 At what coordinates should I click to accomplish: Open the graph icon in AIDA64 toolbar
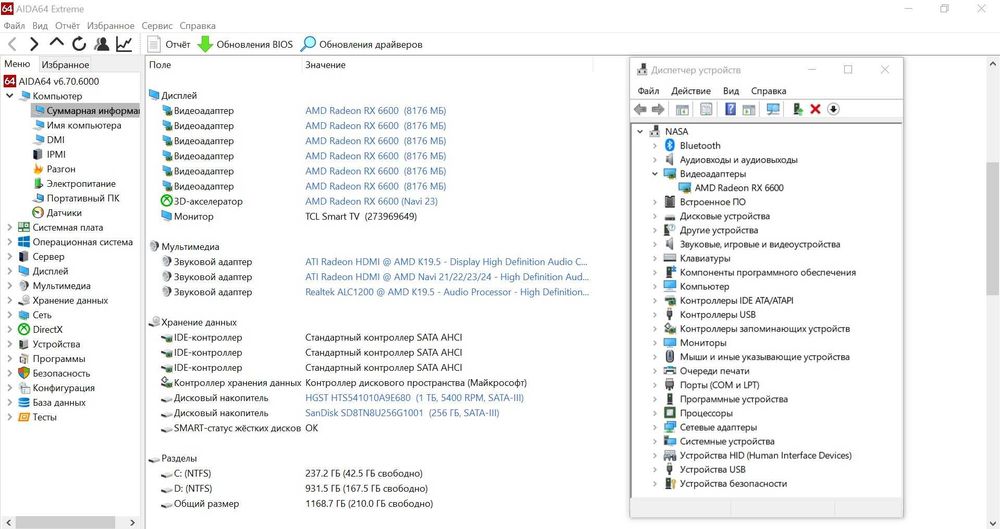(x=124, y=44)
